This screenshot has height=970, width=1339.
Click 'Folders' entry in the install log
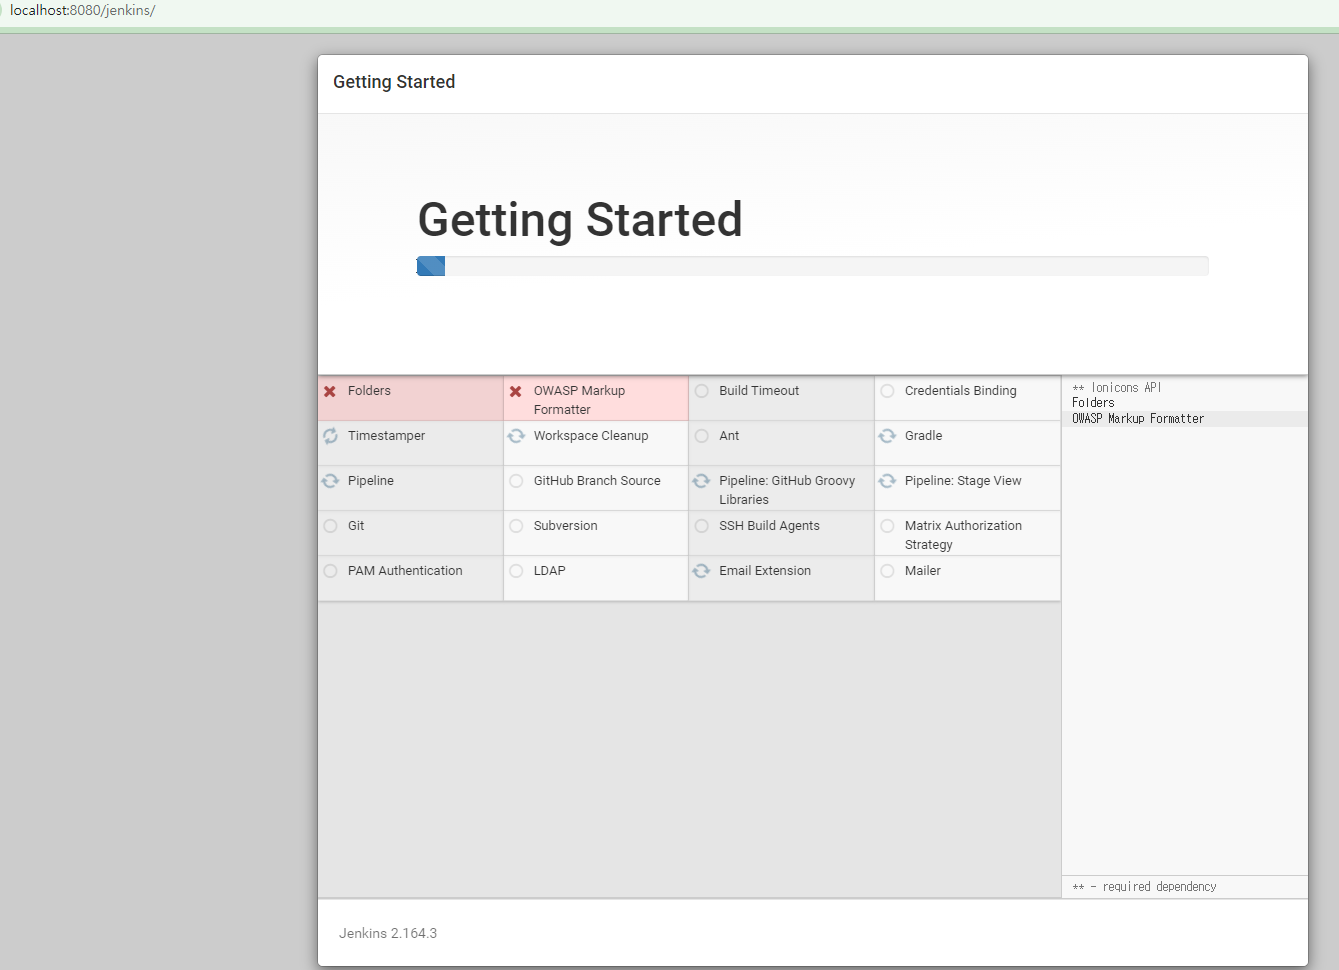1093,403
